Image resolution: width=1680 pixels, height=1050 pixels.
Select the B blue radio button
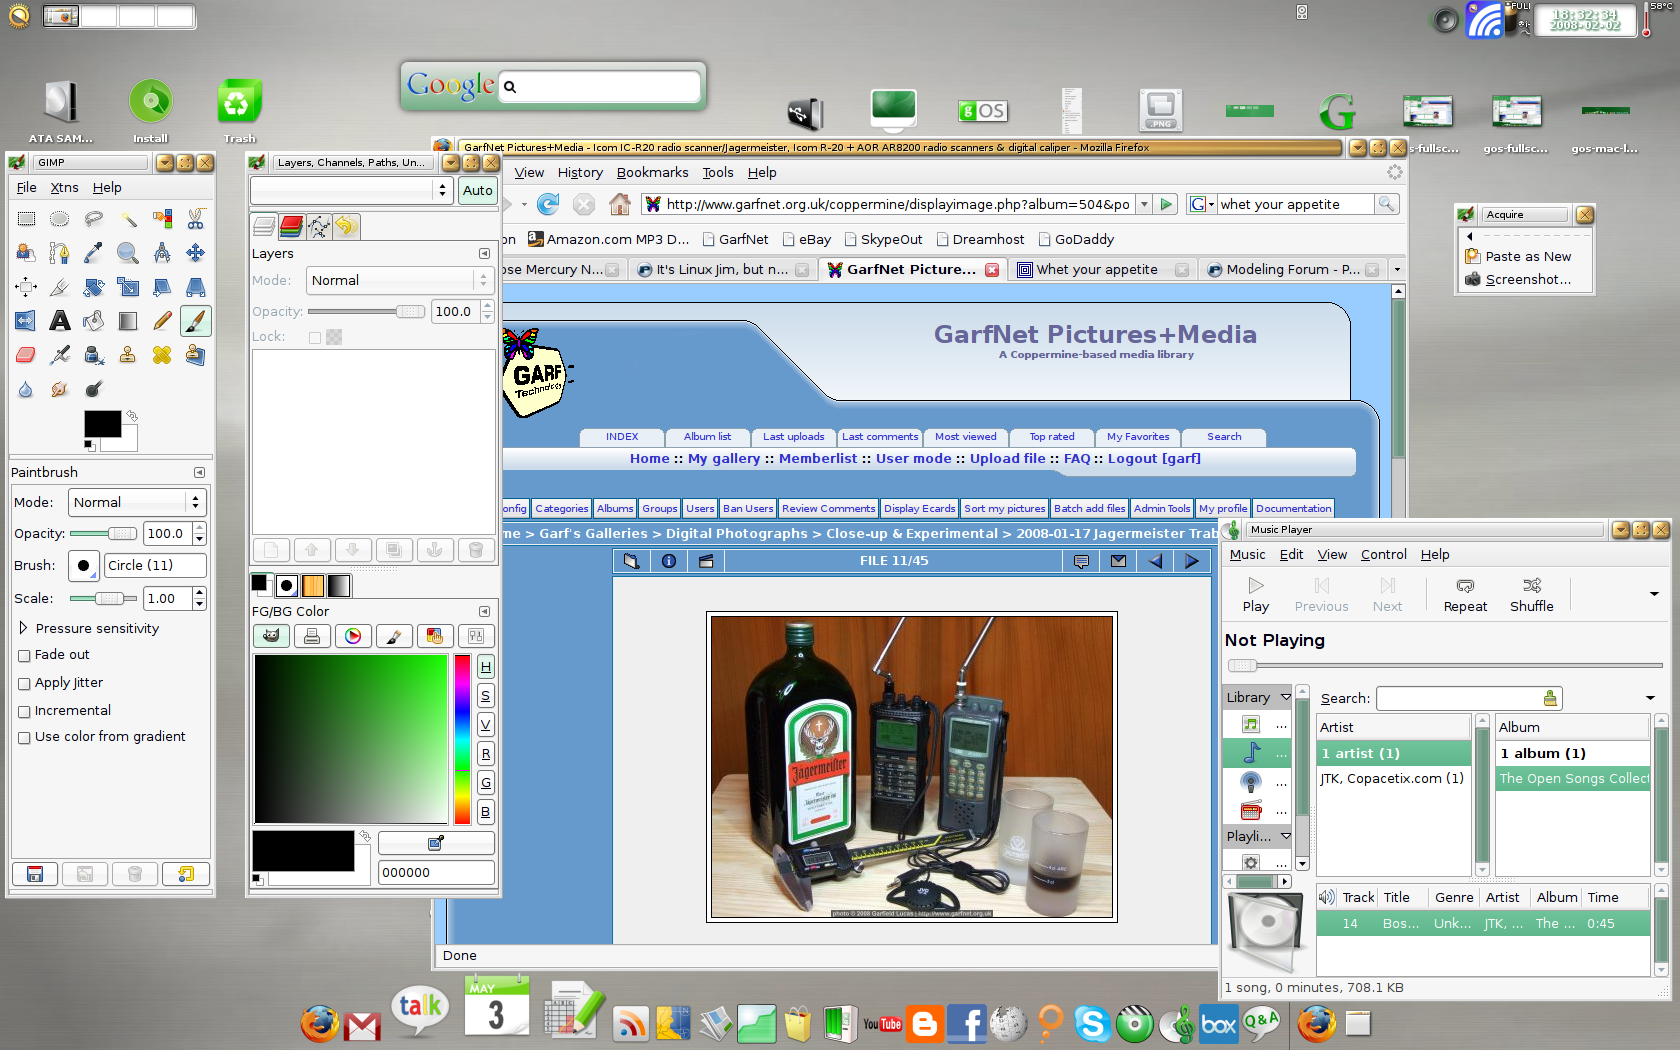pos(485,812)
